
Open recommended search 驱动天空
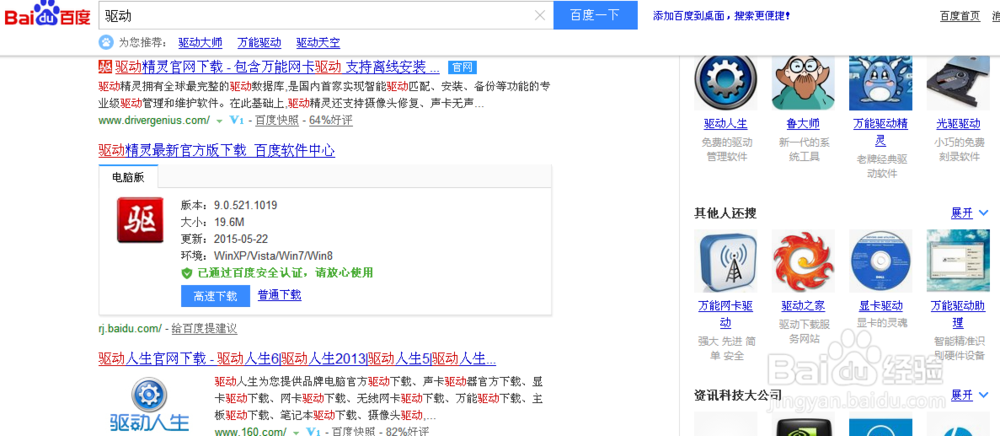318,43
